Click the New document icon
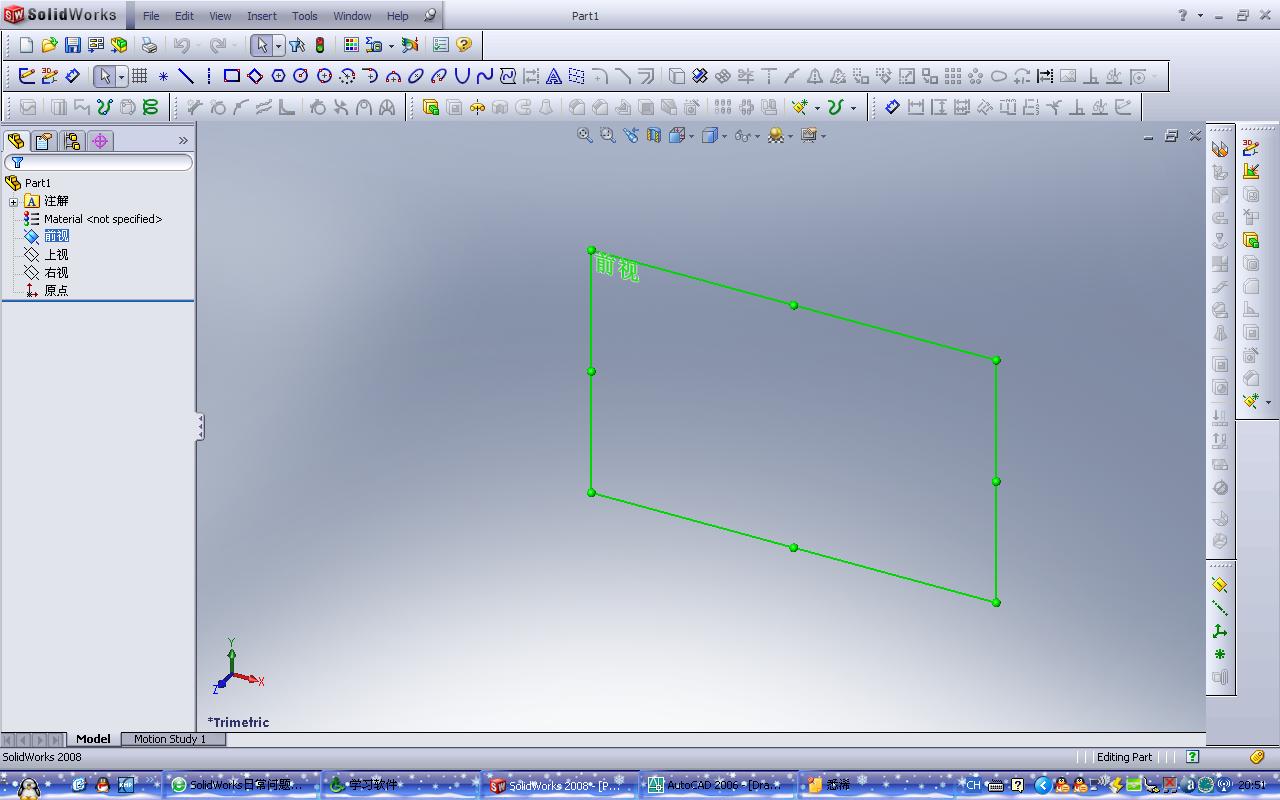Image resolution: width=1280 pixels, height=800 pixels. (x=27, y=45)
